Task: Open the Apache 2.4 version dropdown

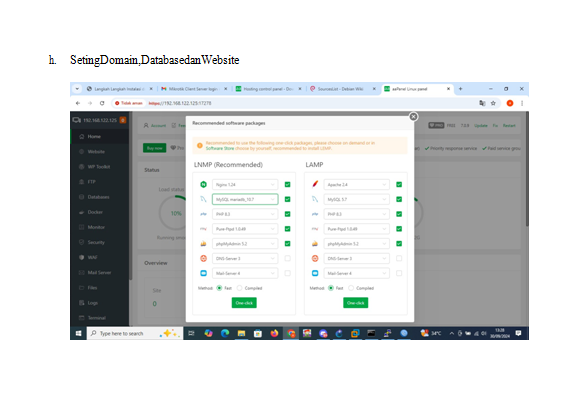Action: pyautogui.click(x=356, y=184)
